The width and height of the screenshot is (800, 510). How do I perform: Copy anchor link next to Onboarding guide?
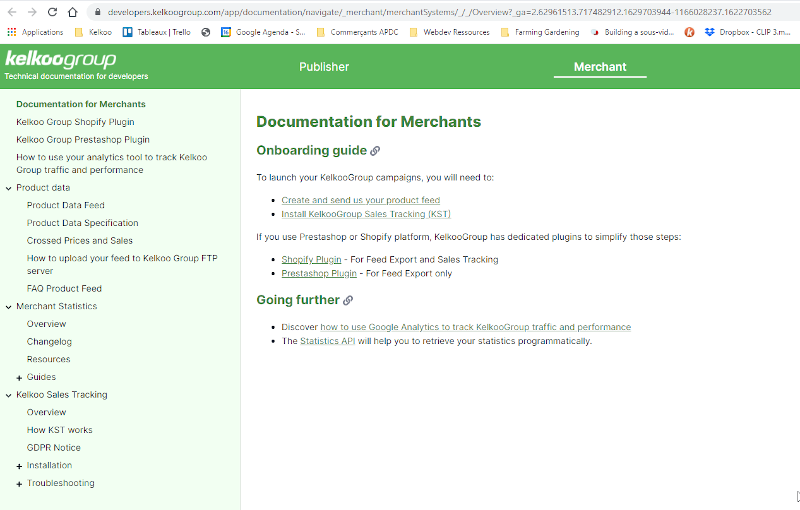pyautogui.click(x=375, y=151)
